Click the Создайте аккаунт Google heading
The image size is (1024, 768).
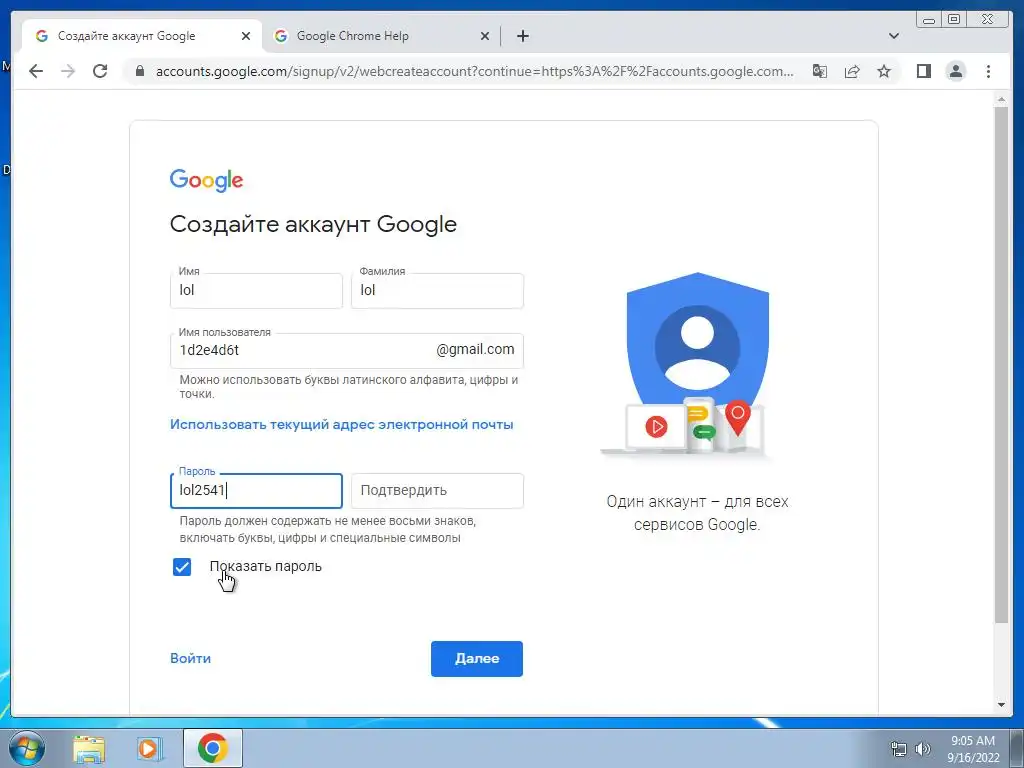click(313, 224)
